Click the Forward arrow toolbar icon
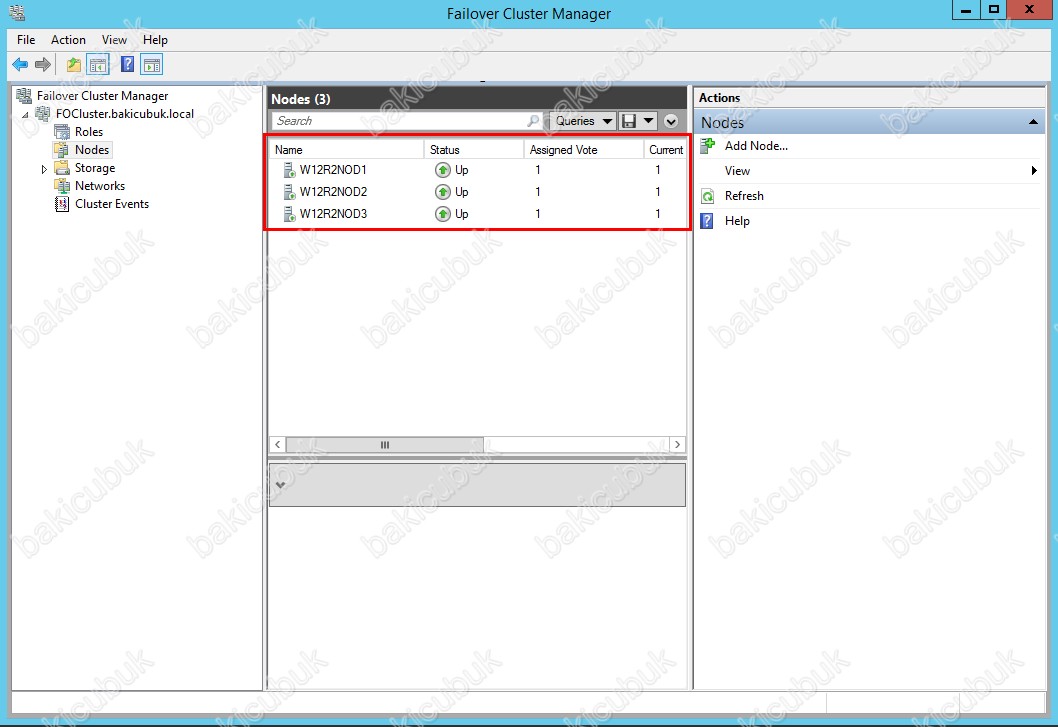Screen dimensions: 1058x727 (x=43, y=65)
